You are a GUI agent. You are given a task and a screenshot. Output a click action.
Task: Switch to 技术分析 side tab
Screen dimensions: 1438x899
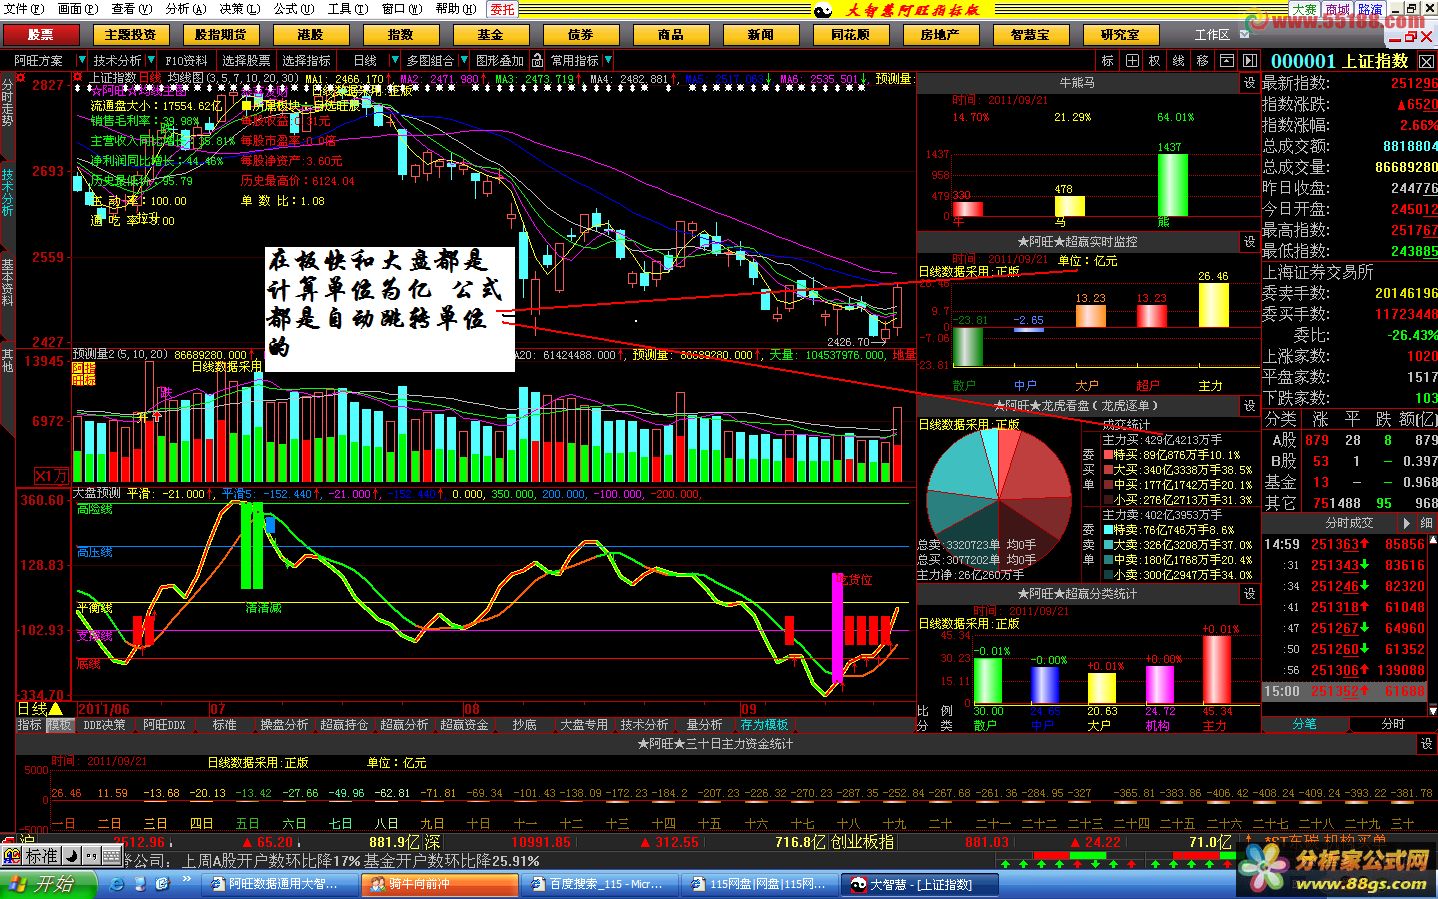pyautogui.click(x=8, y=192)
